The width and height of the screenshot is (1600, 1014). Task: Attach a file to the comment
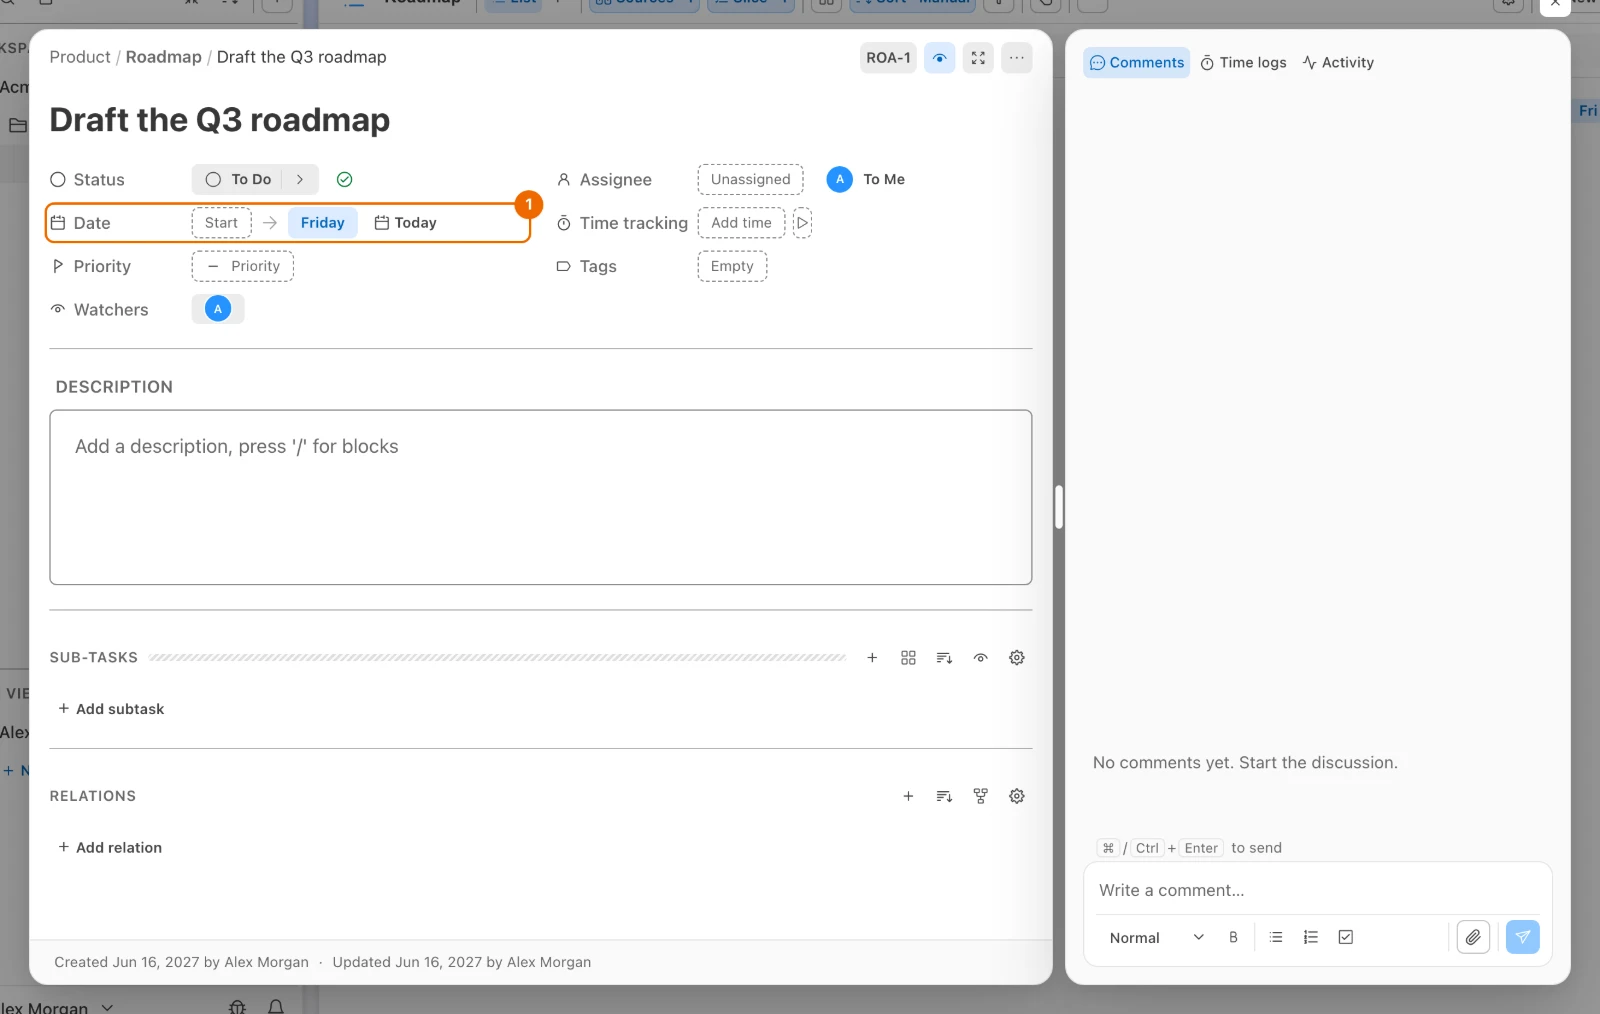(x=1473, y=937)
